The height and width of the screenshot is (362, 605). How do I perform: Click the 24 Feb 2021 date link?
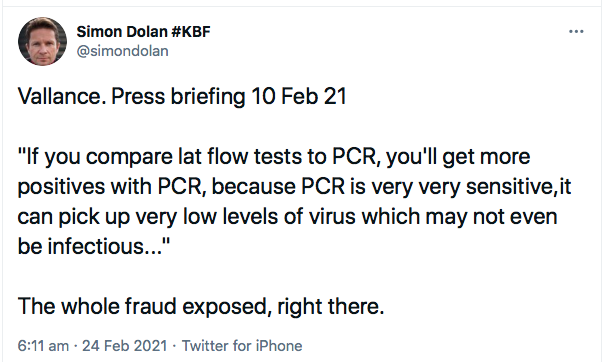coord(124,346)
